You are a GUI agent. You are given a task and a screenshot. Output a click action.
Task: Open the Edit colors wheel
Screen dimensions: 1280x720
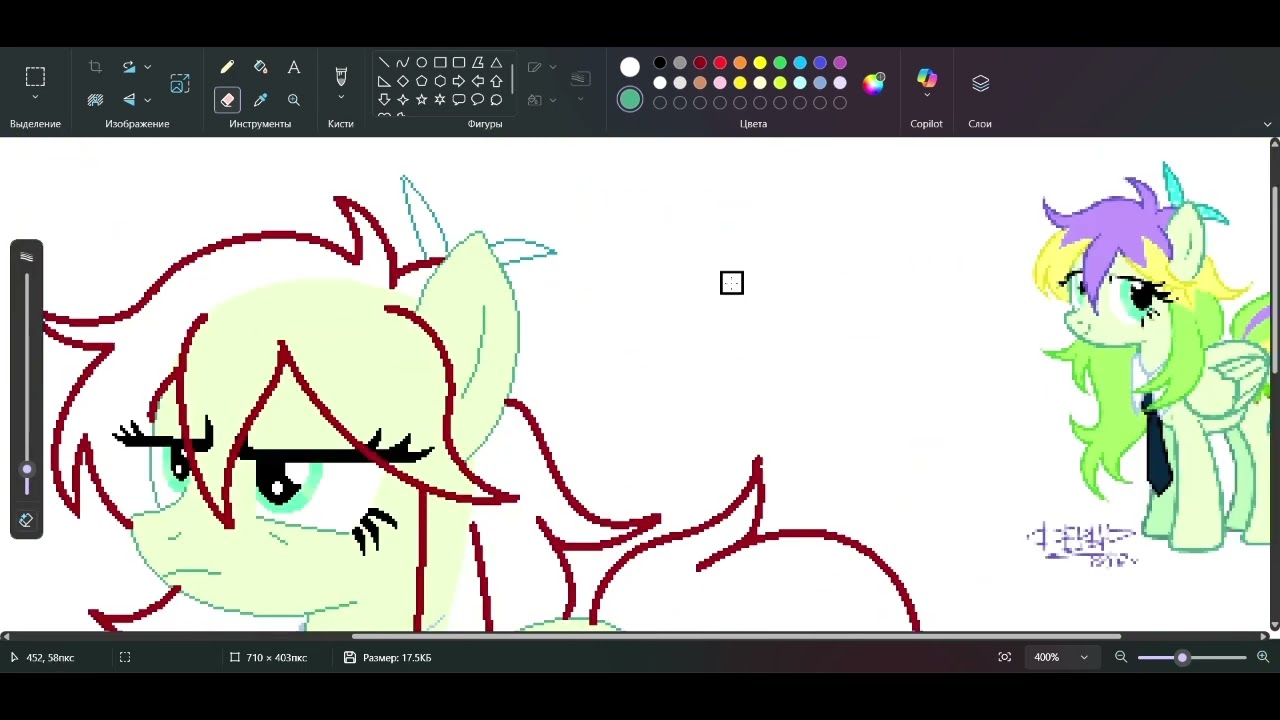874,83
